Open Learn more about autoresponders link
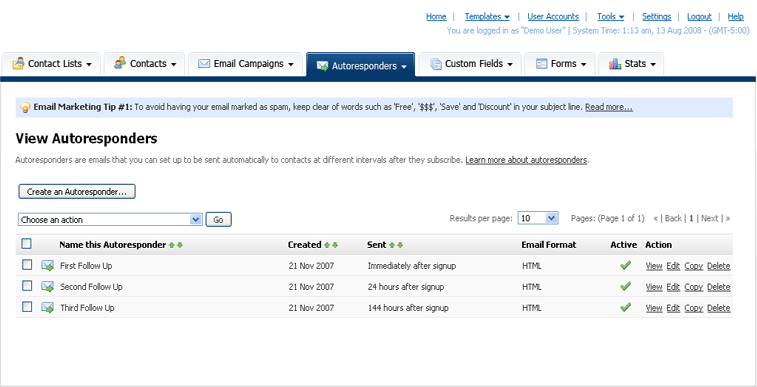Viewport: 757px width, 387px height. [x=526, y=160]
